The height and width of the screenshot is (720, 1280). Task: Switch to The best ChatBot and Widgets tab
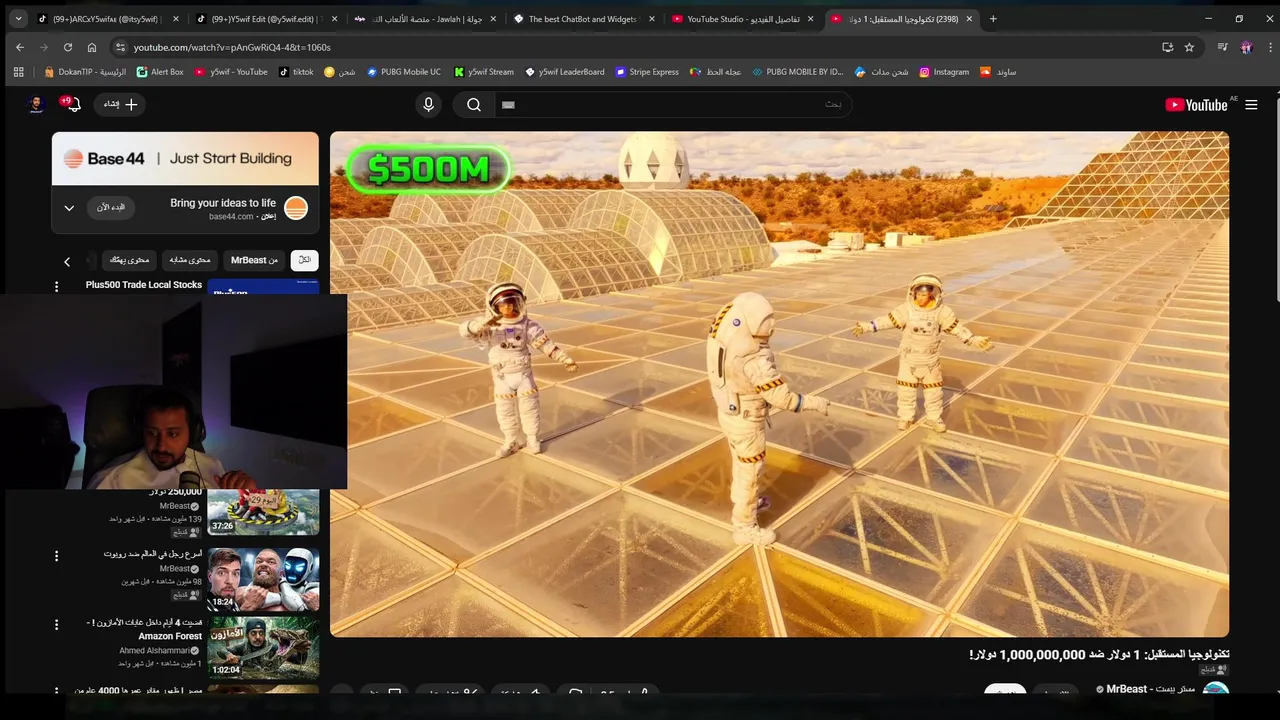[x=582, y=19]
